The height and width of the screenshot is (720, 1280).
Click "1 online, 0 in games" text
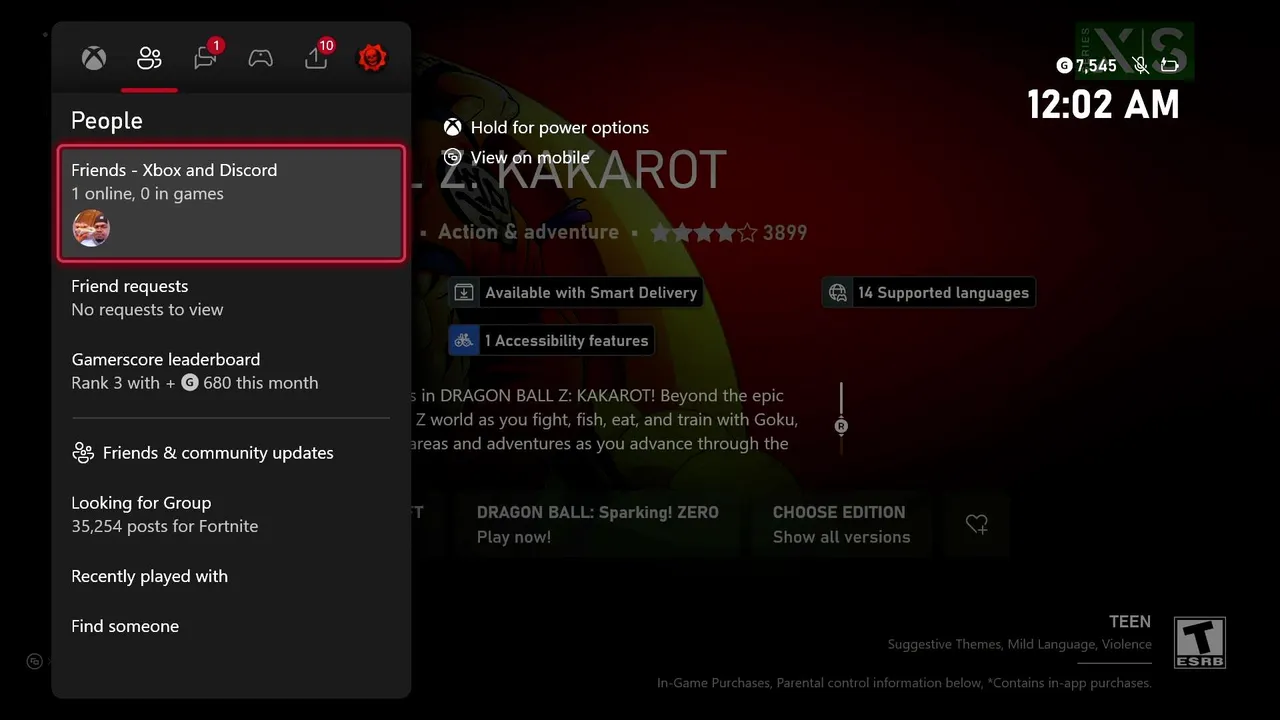coord(147,194)
